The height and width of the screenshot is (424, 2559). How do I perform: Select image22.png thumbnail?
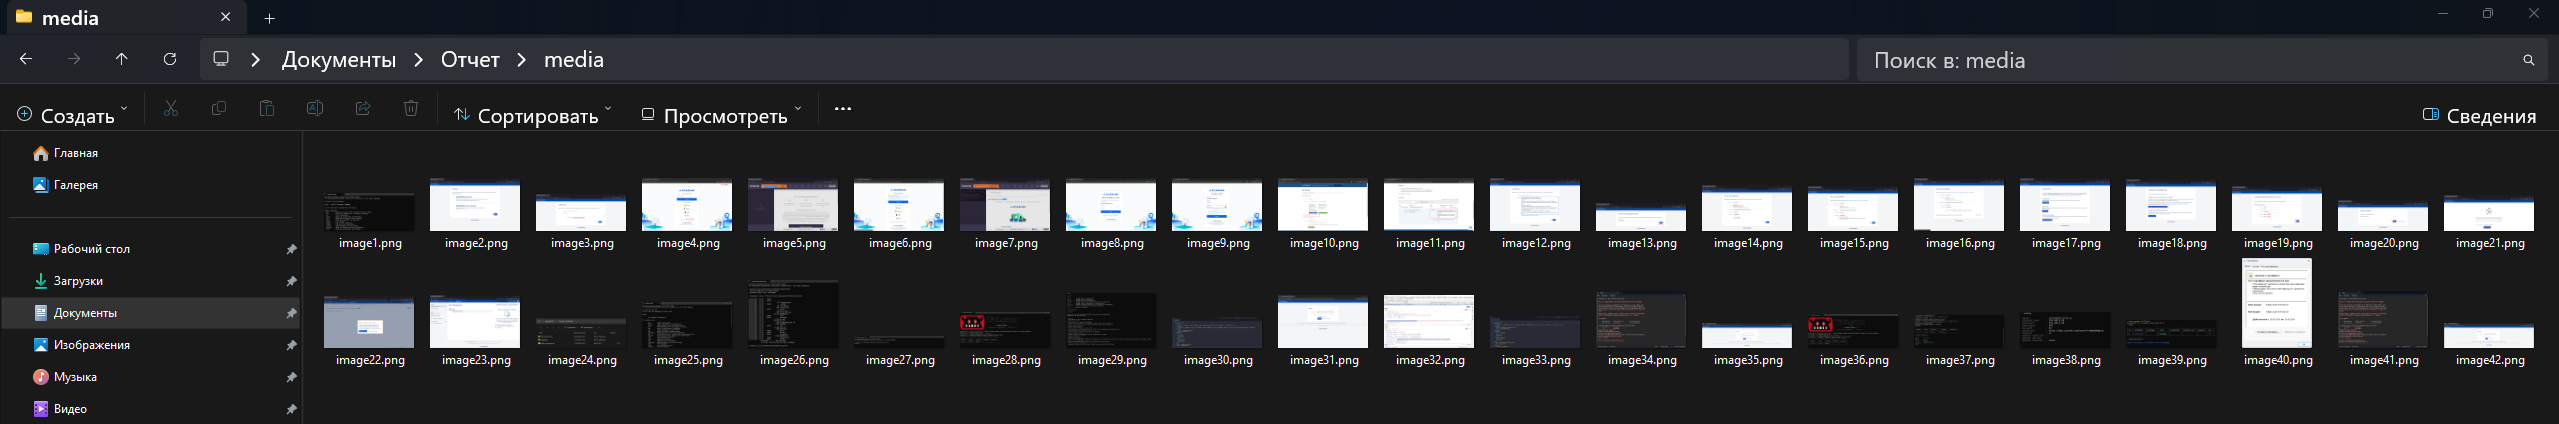pyautogui.click(x=369, y=322)
